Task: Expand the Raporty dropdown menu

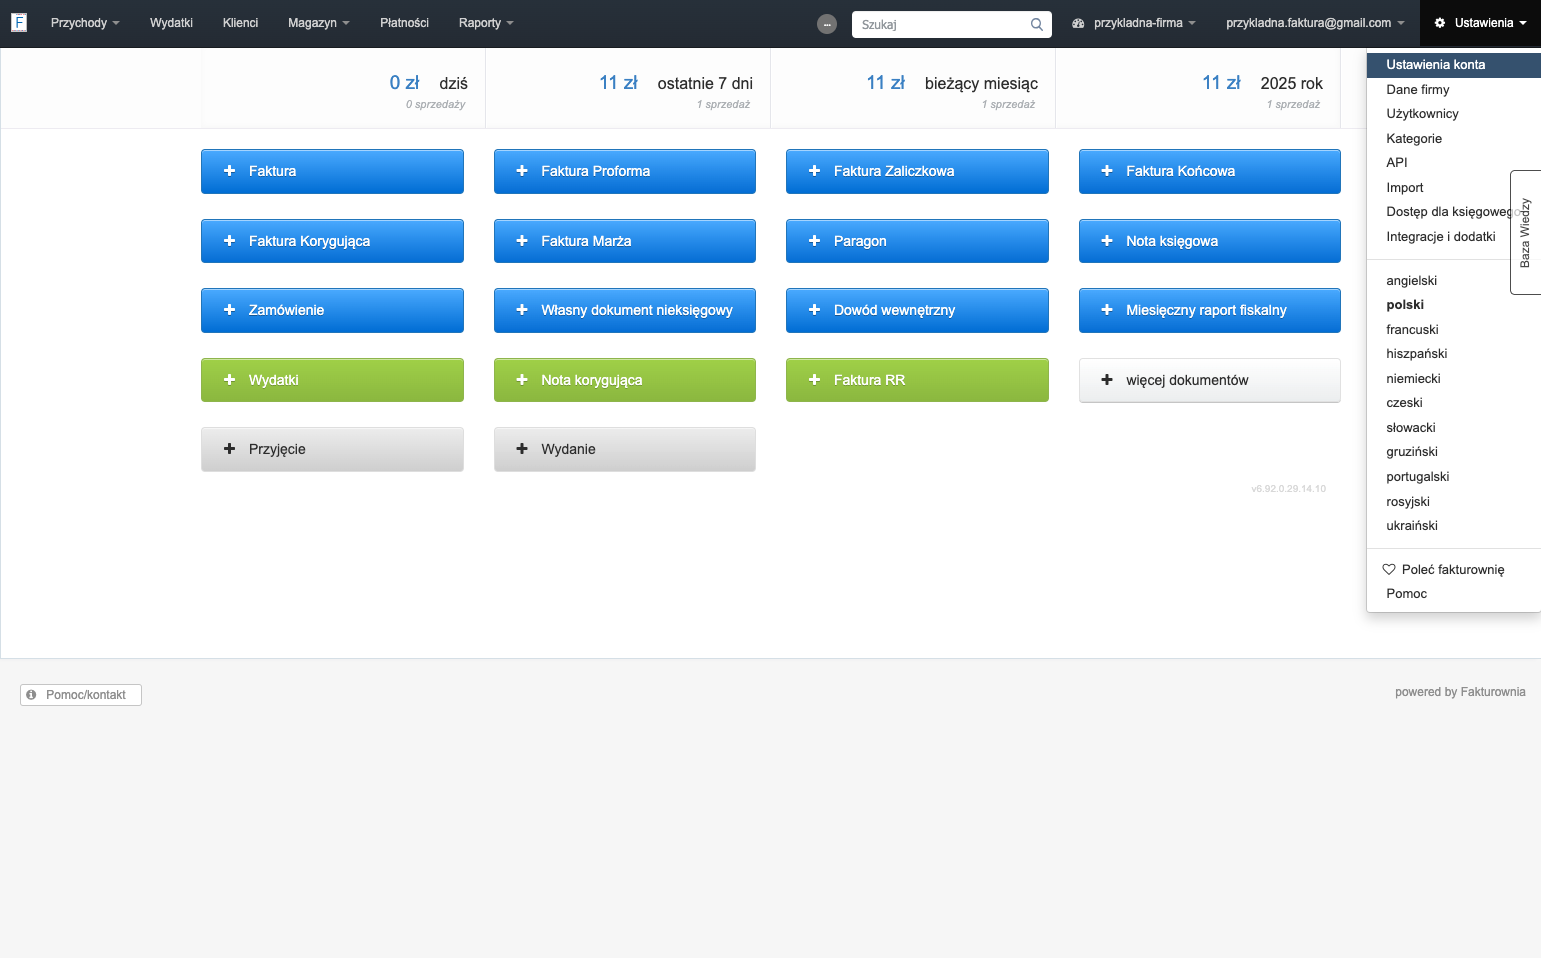Action: point(486,23)
